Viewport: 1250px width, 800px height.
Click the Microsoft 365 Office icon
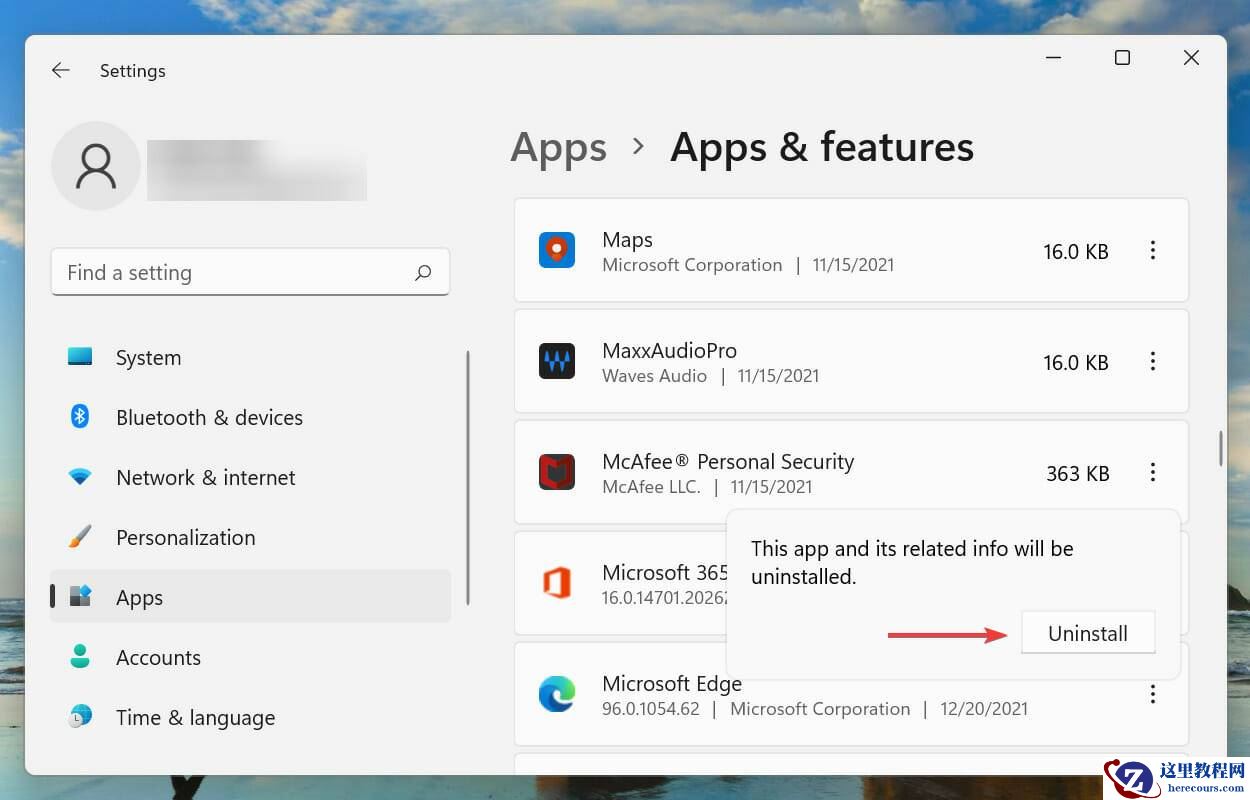click(x=557, y=583)
